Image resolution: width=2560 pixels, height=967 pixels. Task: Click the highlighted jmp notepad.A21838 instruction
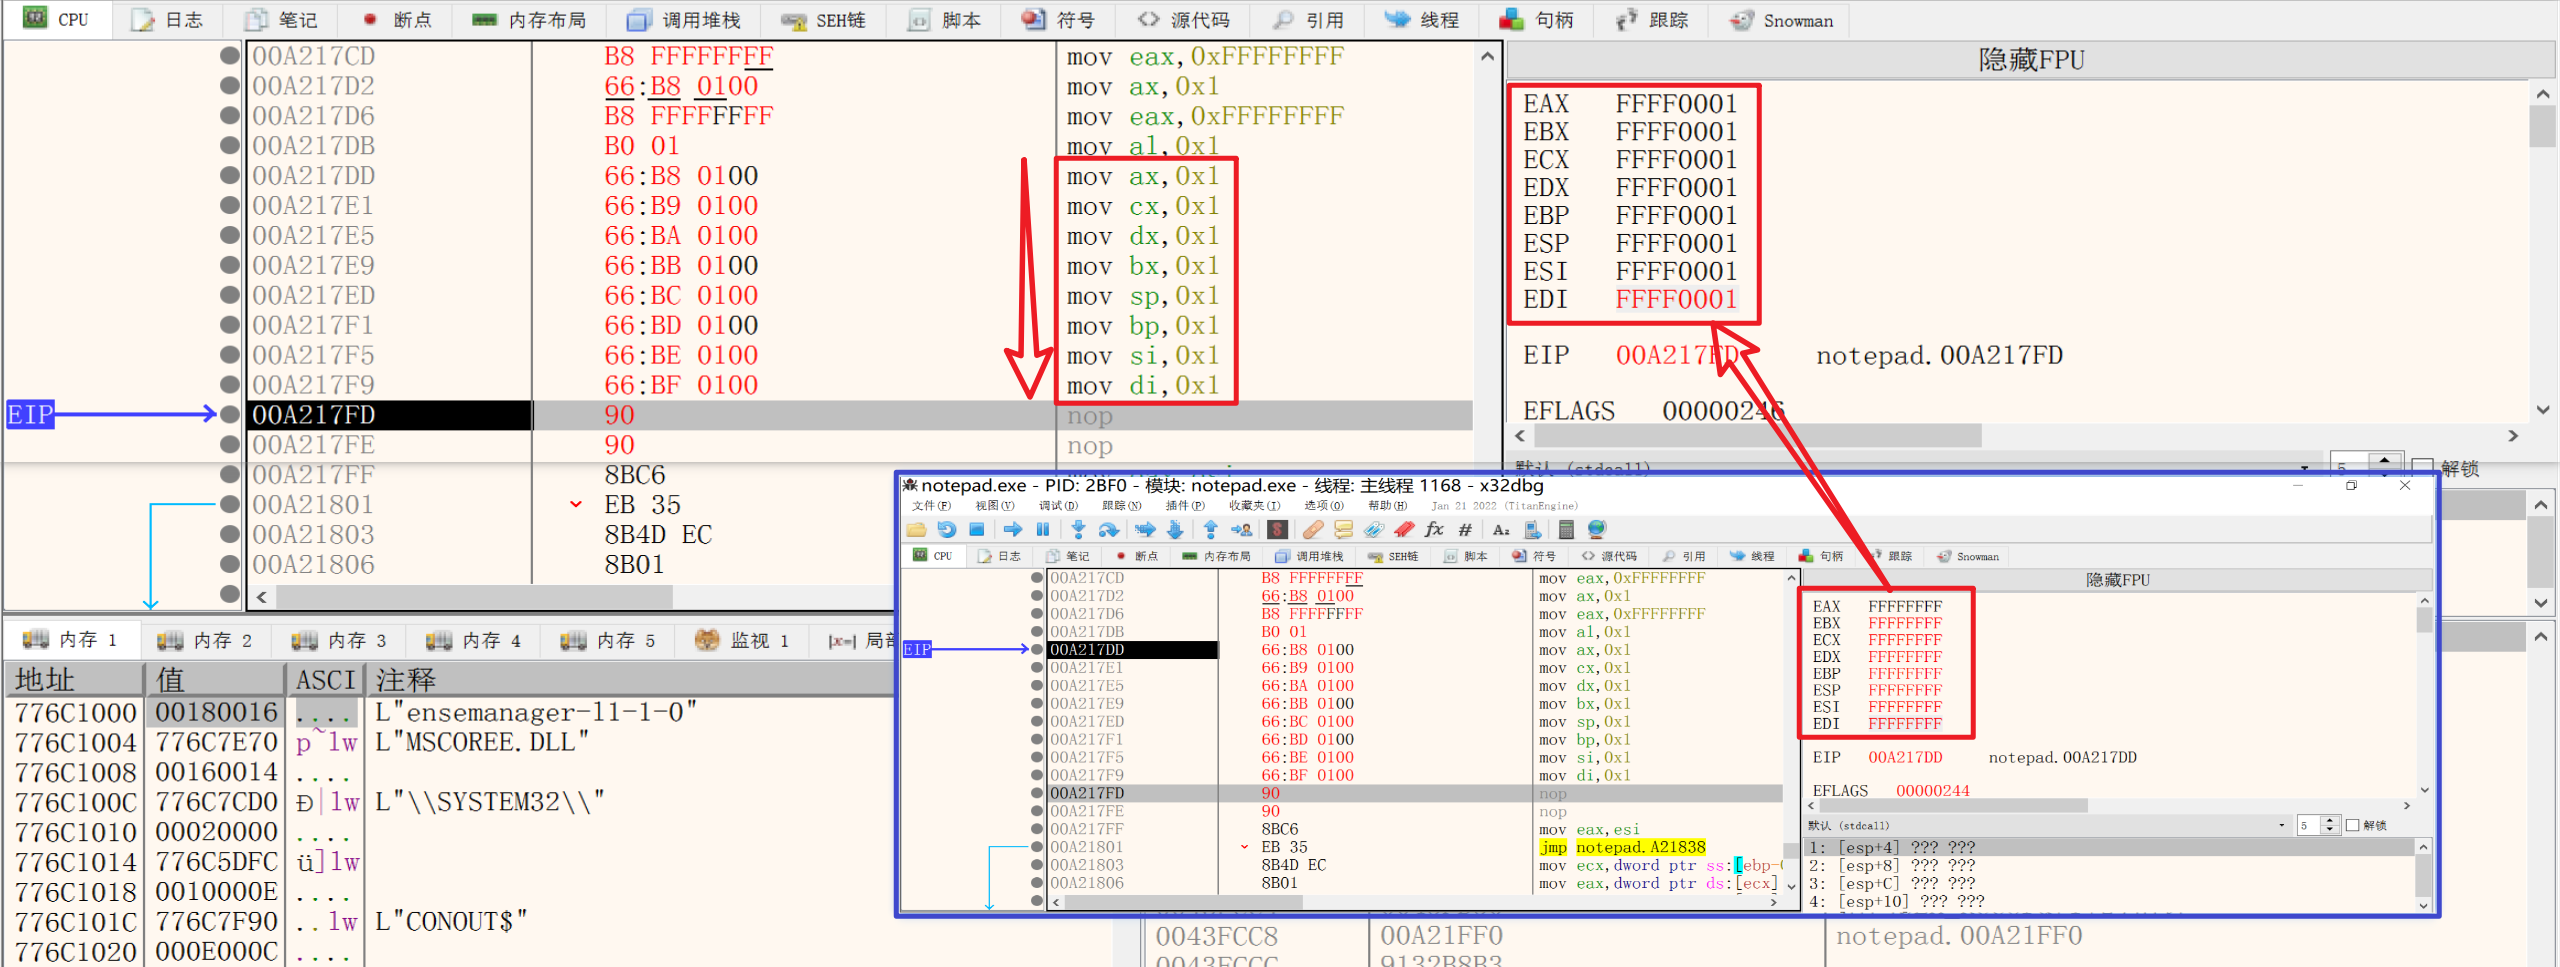1622,847
